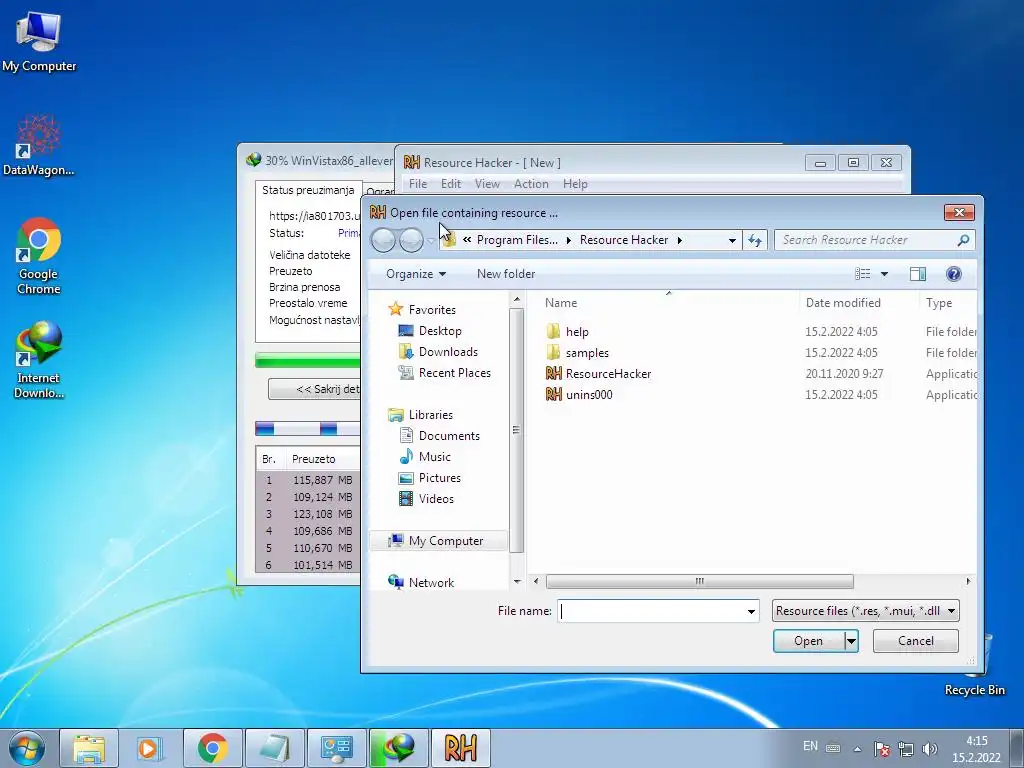Sort by the Date modified column header
This screenshot has height=768, width=1024.
[x=842, y=302]
